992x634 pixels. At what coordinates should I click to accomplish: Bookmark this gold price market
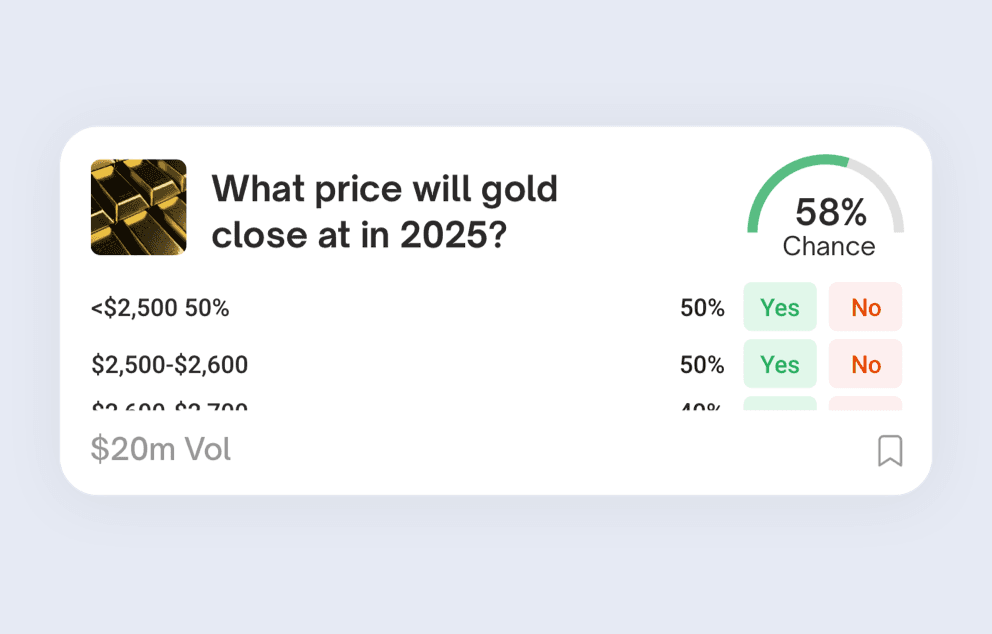tap(890, 451)
